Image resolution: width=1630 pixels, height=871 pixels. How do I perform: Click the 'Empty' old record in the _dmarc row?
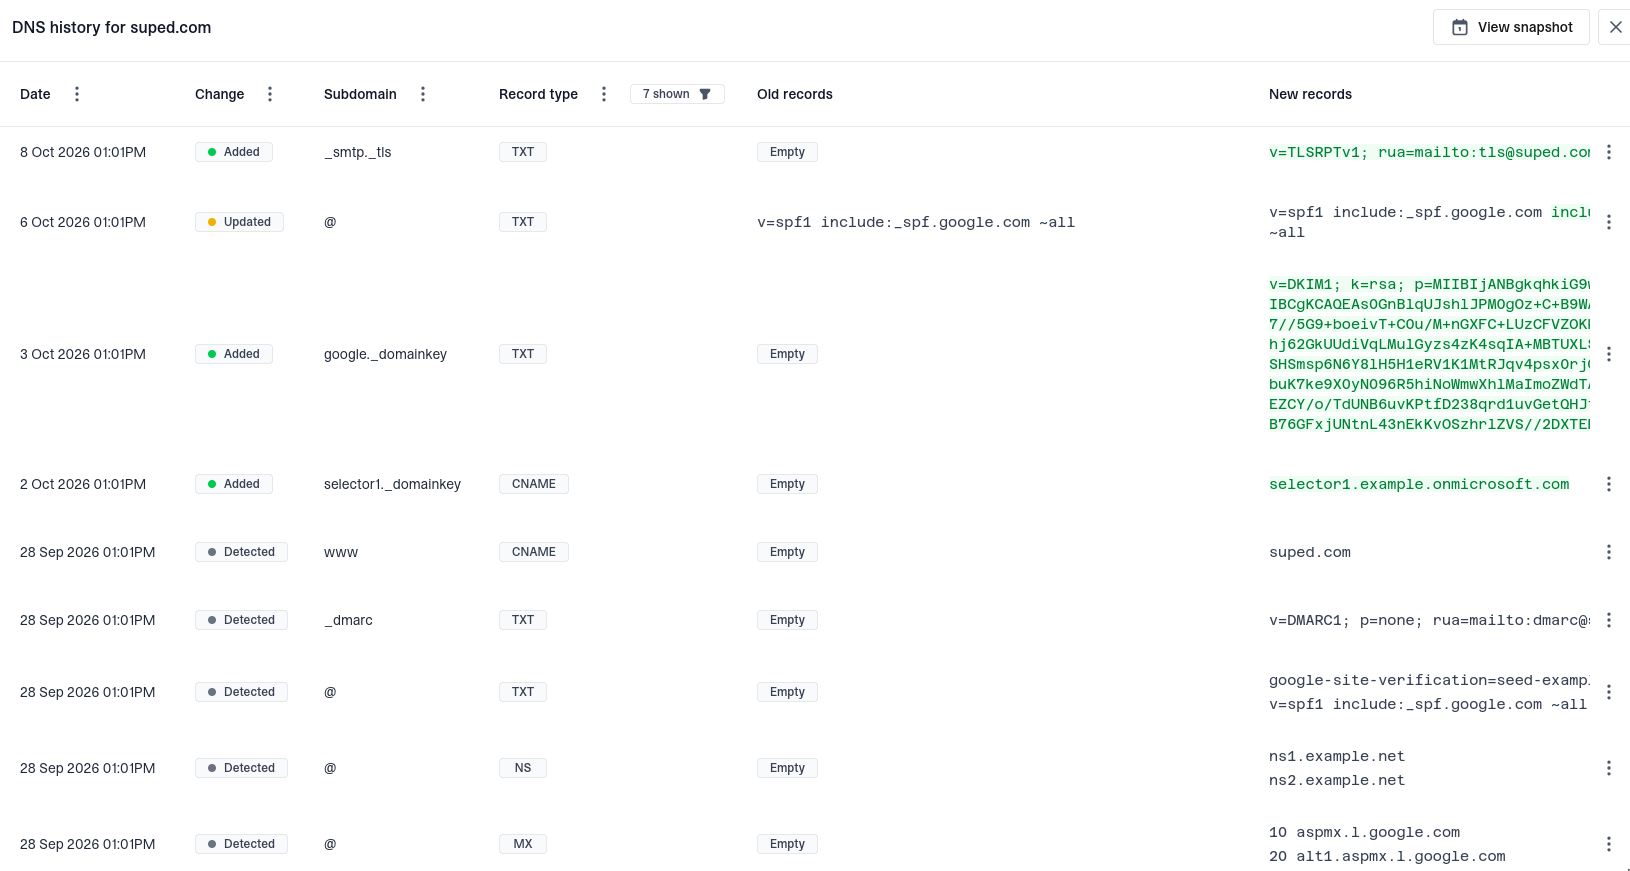click(787, 620)
